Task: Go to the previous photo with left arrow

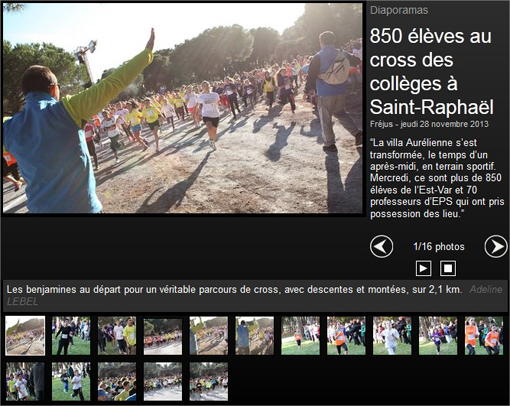Action: point(381,247)
